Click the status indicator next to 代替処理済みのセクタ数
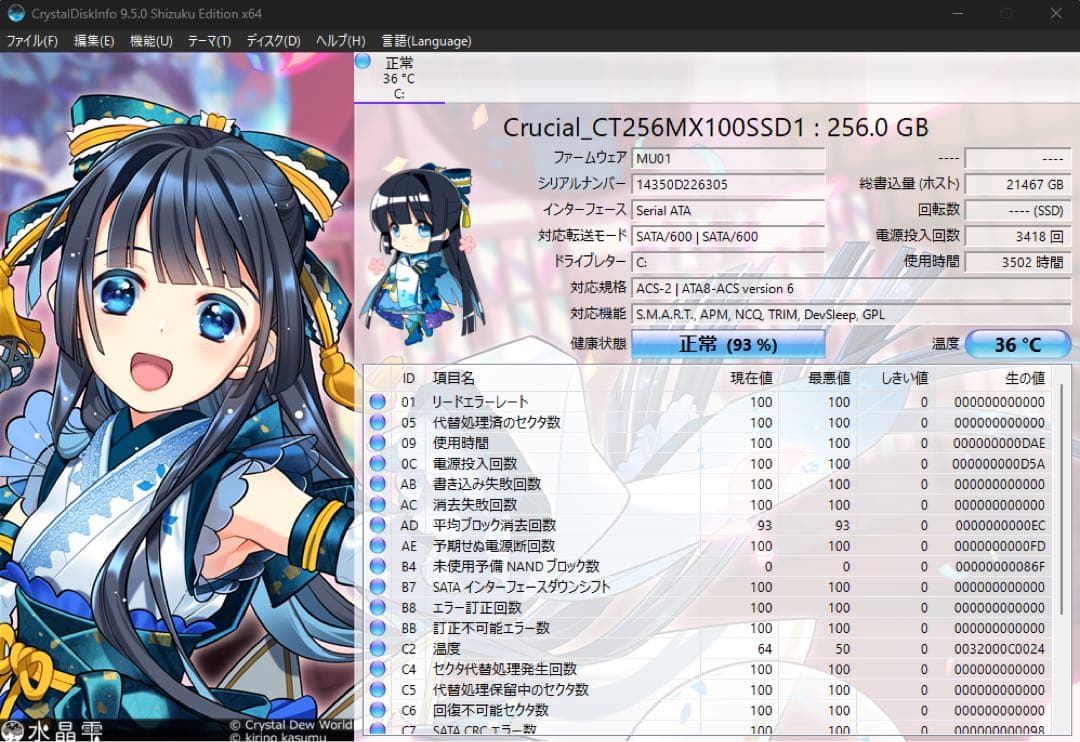The image size is (1080, 742). click(377, 422)
